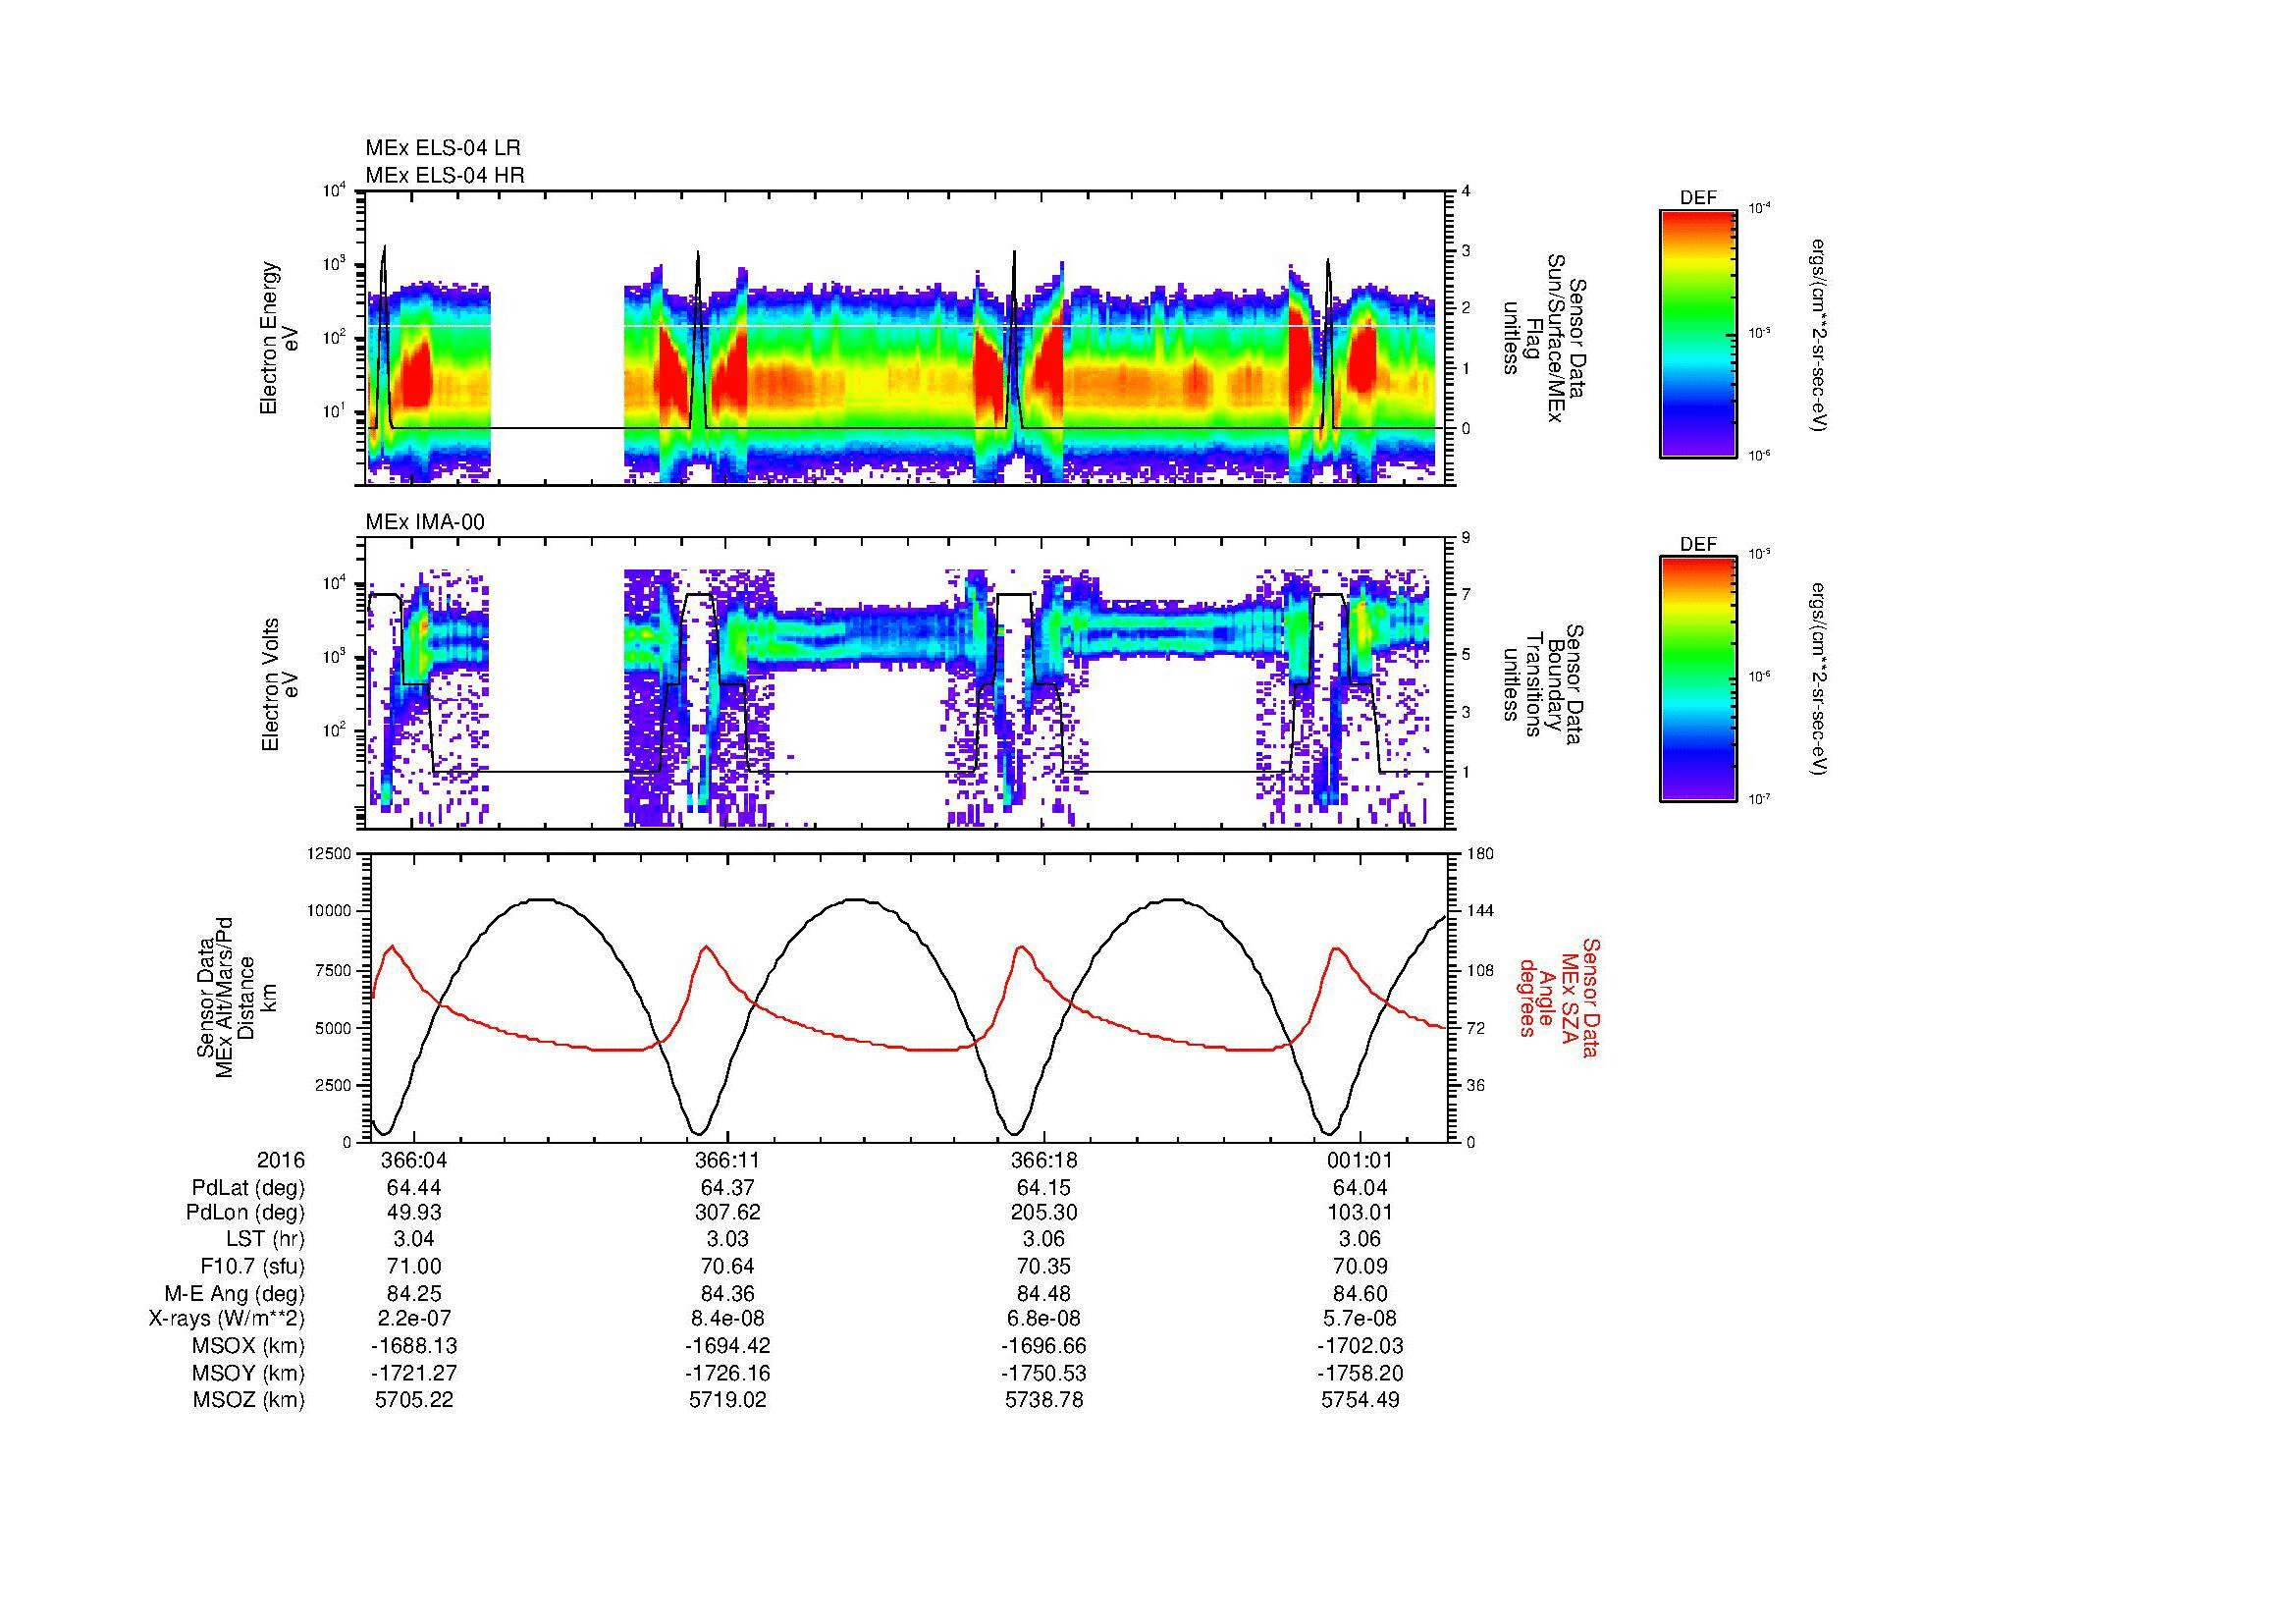Screen dimensions: 2296x1623
Task: Click the 'X-rays (W/m**2)' row label
Action: (227, 1319)
